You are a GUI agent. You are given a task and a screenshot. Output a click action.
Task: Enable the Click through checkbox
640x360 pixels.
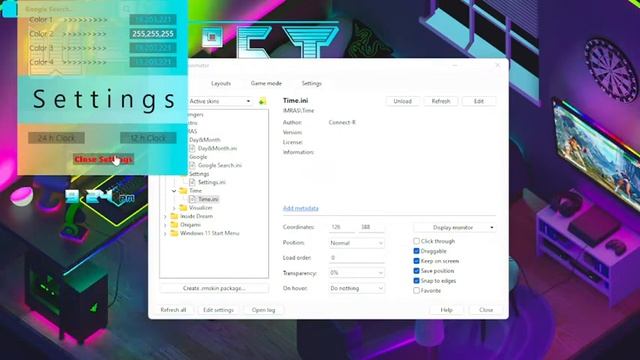click(416, 241)
